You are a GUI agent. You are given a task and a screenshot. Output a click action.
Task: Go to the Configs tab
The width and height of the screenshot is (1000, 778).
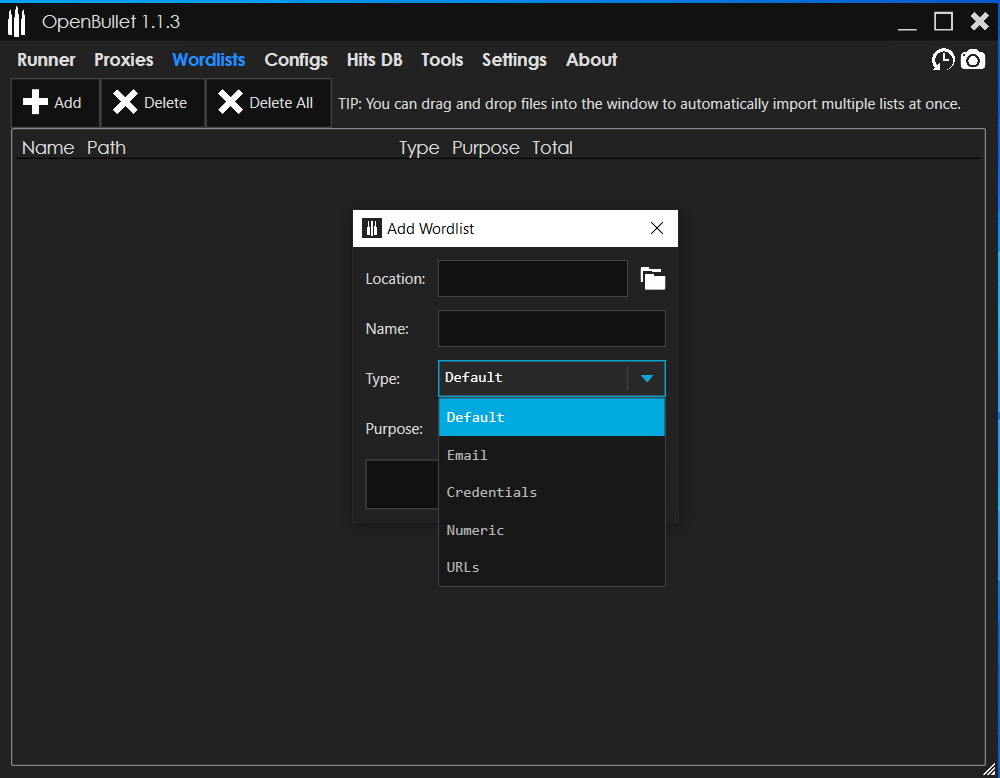coord(296,60)
